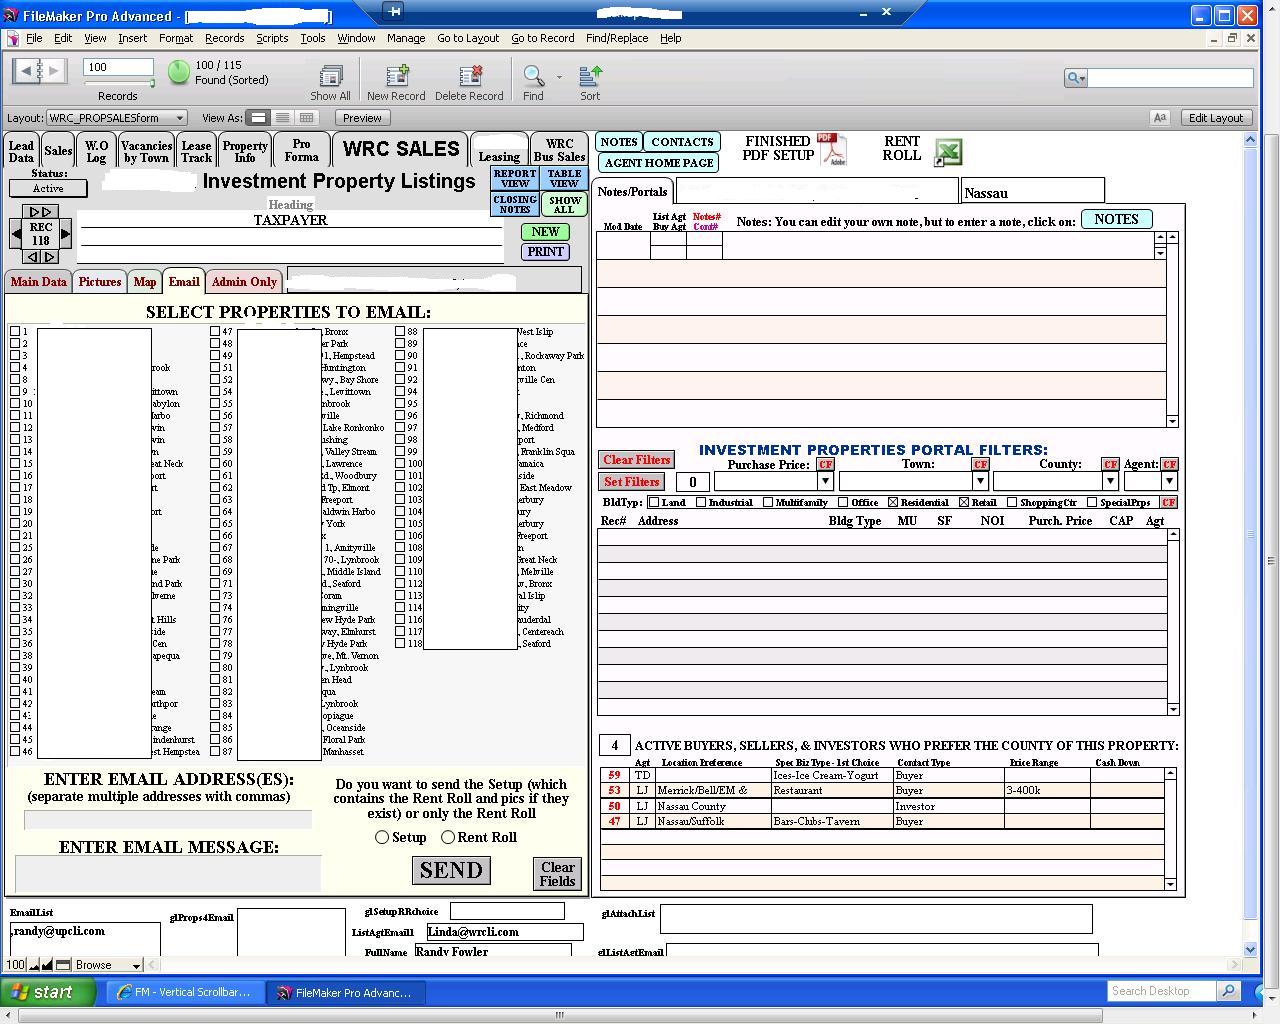The image size is (1280, 1024).
Task: Click the double right arrows above REC 118
Action: click(40, 212)
